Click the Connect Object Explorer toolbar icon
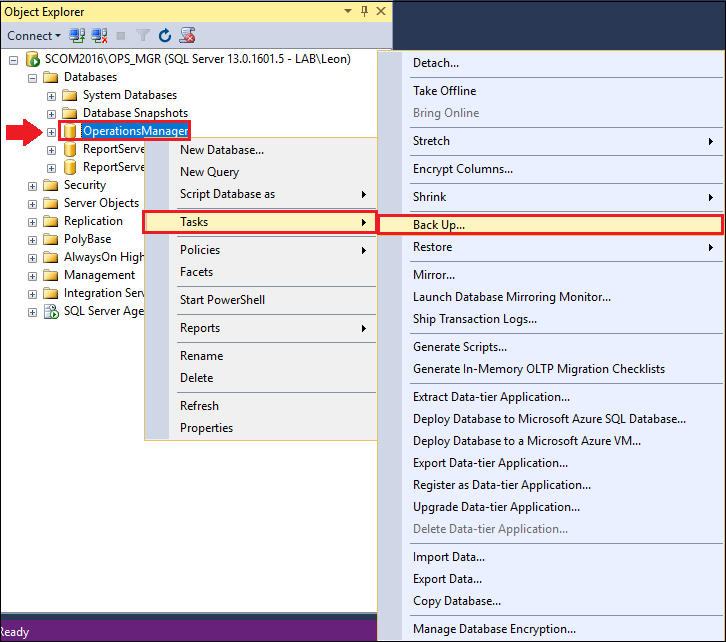Screen dimensions: 726x642 [77, 36]
